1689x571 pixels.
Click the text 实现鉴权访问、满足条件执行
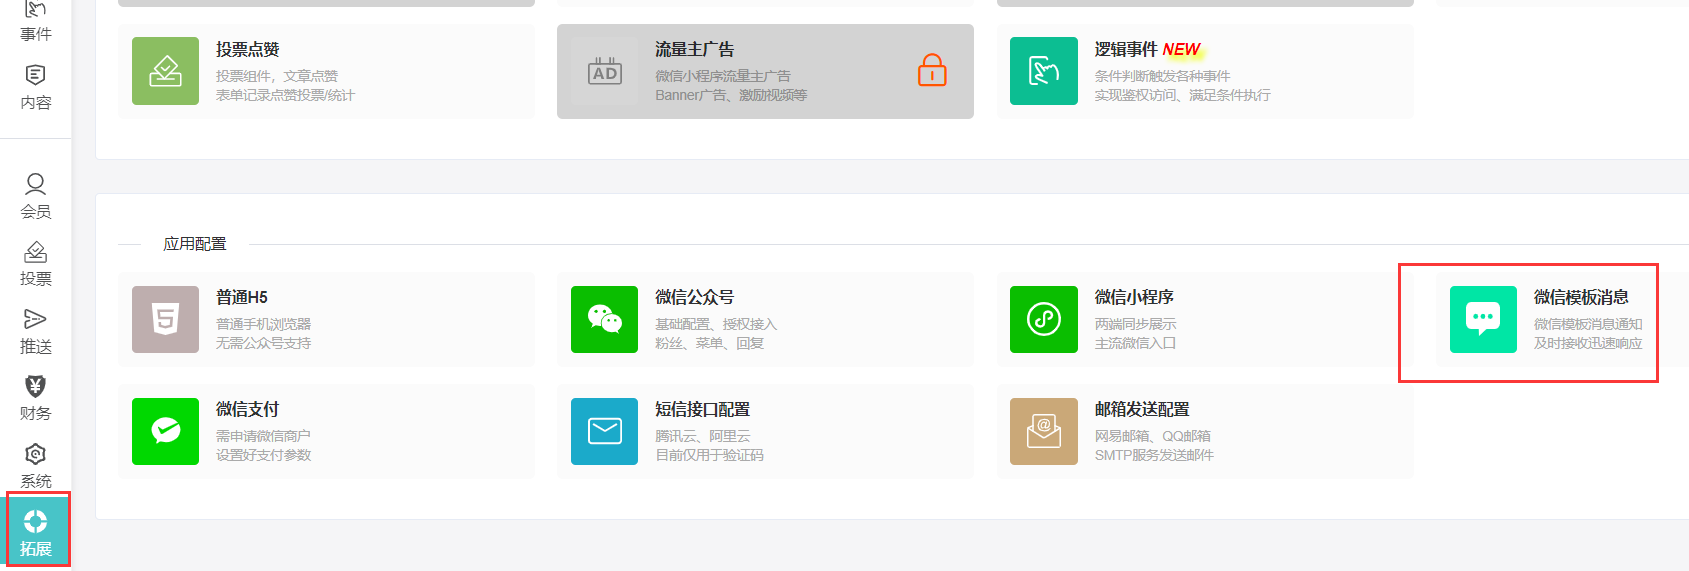[1182, 95]
